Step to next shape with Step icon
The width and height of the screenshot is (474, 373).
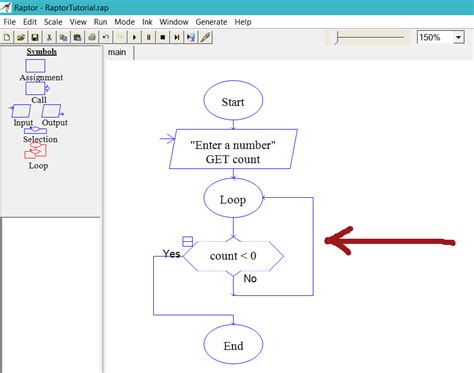point(177,37)
